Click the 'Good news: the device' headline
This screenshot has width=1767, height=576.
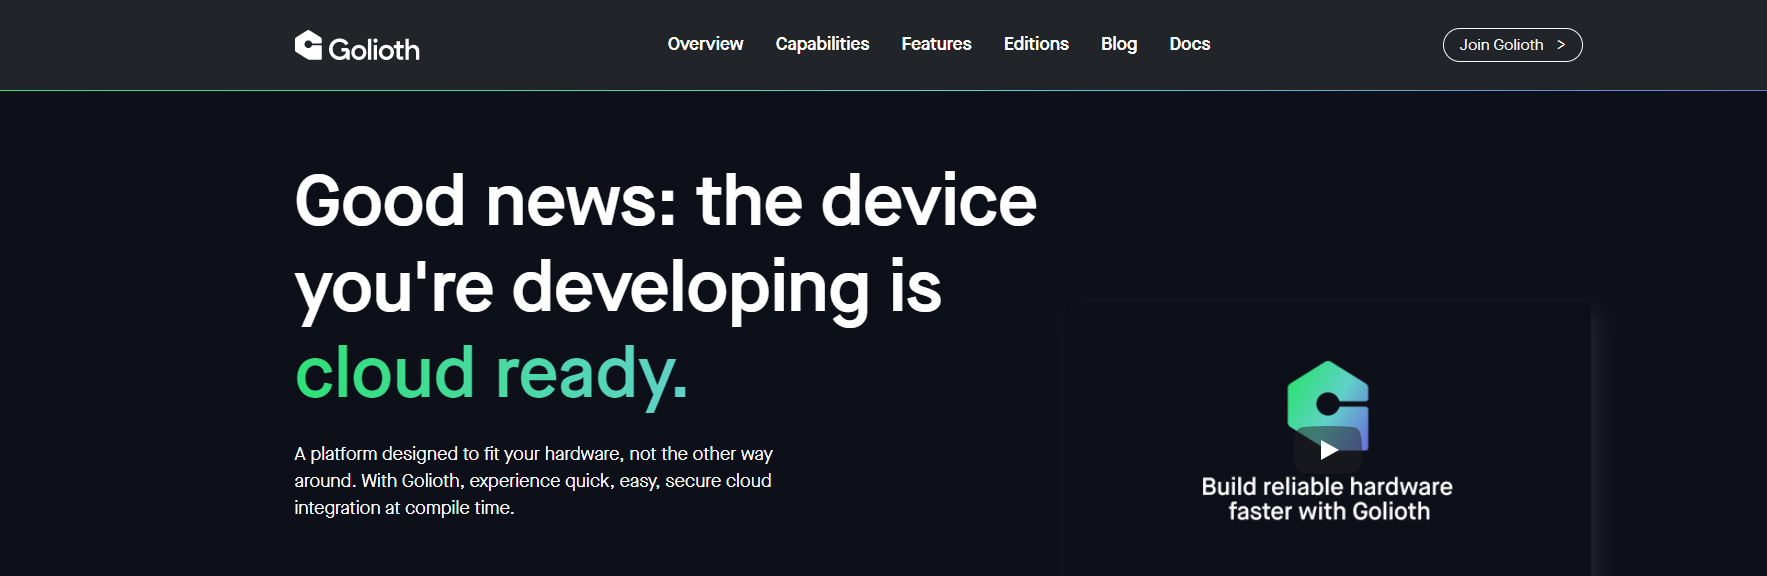click(666, 201)
